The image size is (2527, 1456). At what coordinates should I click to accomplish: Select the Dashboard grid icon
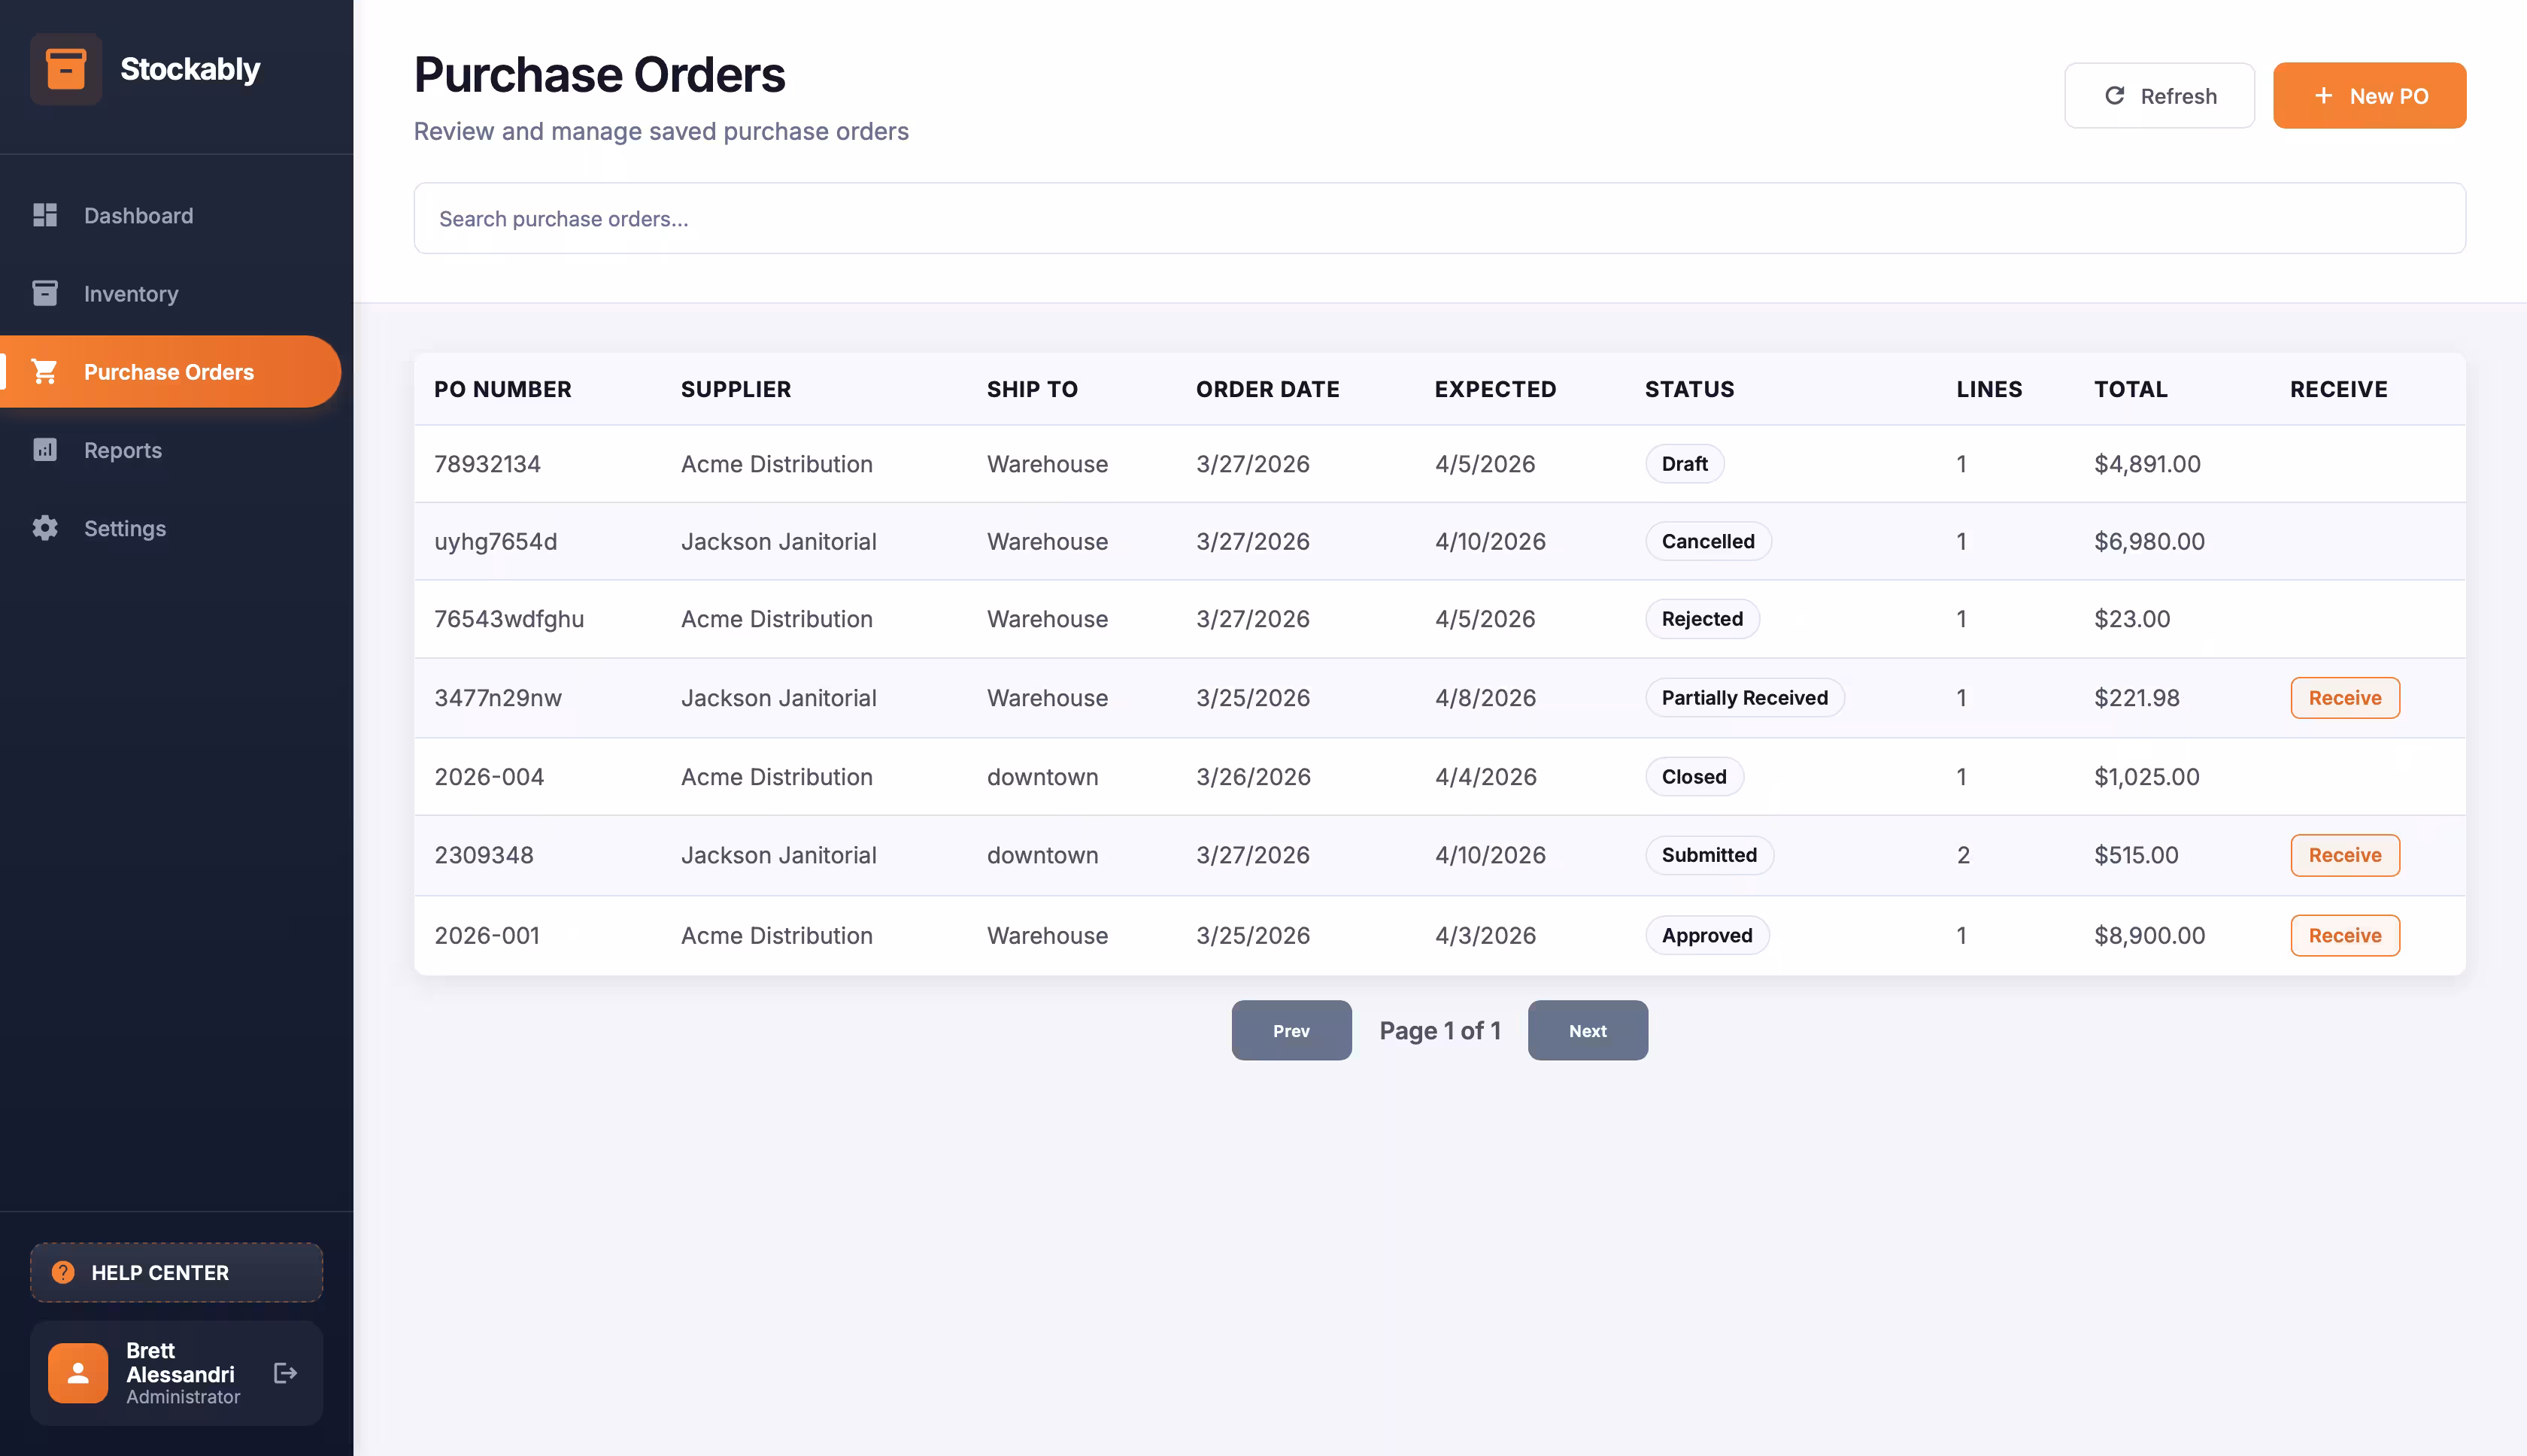pos(45,215)
